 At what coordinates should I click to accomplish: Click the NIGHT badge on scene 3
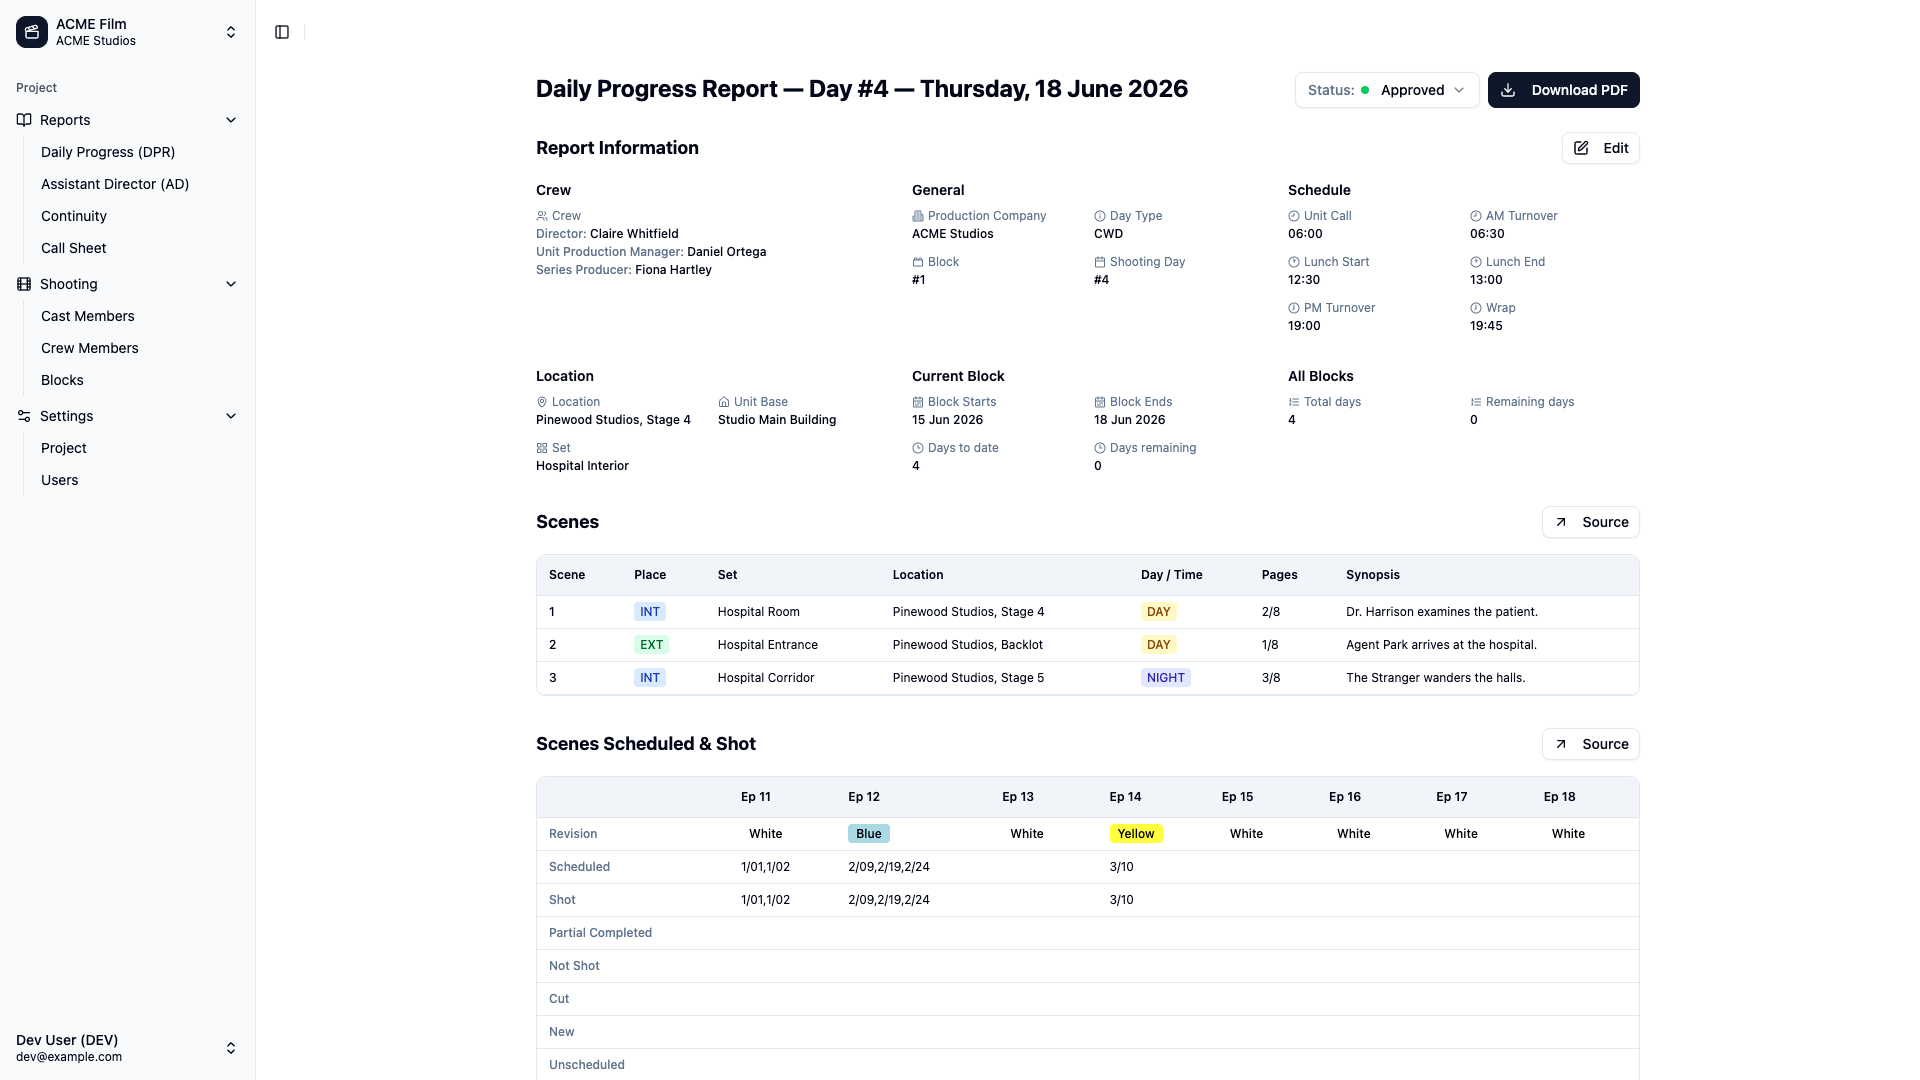[x=1166, y=678]
